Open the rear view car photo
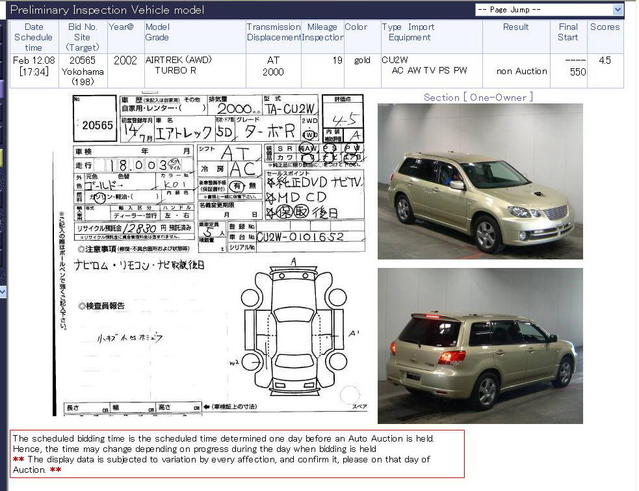 (x=480, y=346)
